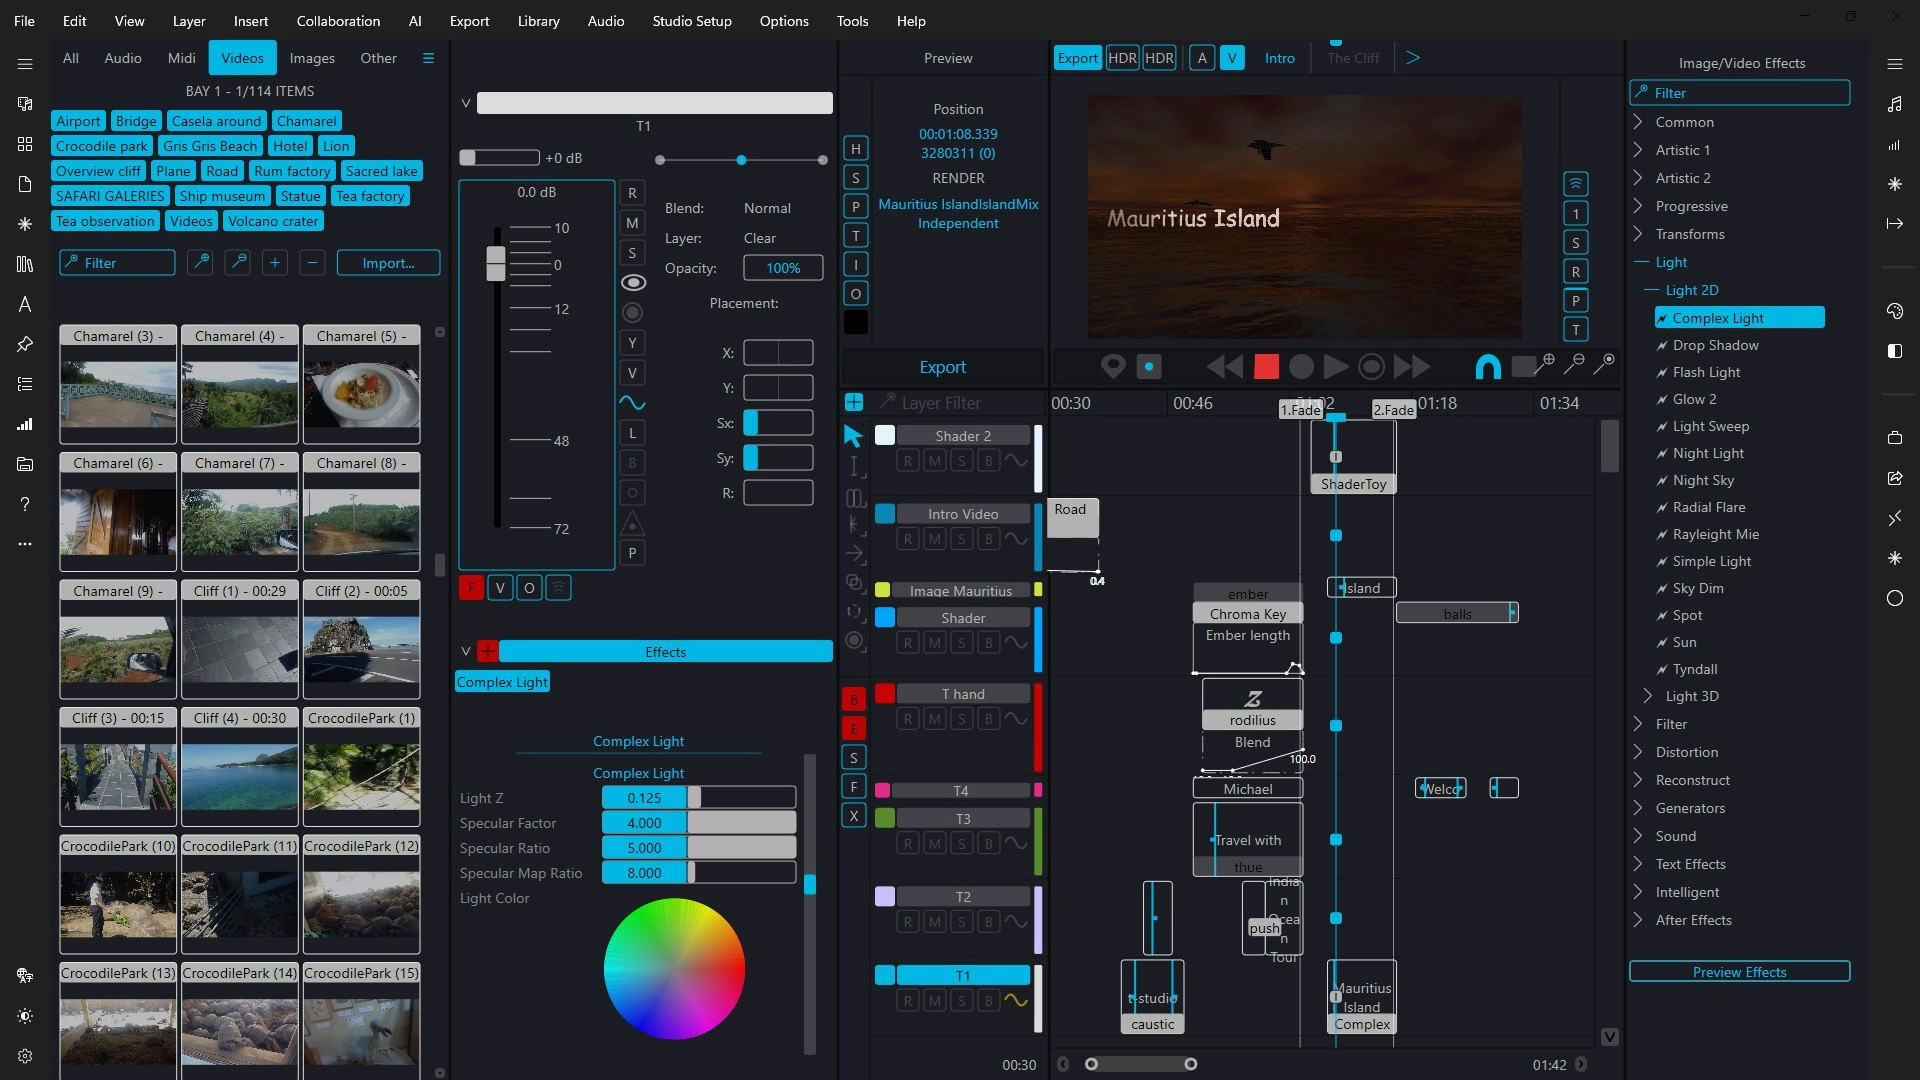Click the music notes icon in right sidebar

click(x=1895, y=103)
